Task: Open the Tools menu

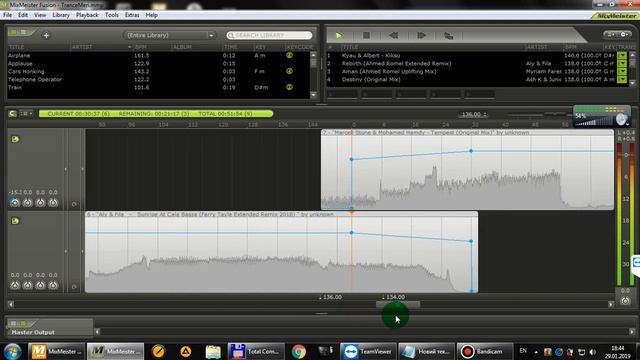Action: coord(111,15)
